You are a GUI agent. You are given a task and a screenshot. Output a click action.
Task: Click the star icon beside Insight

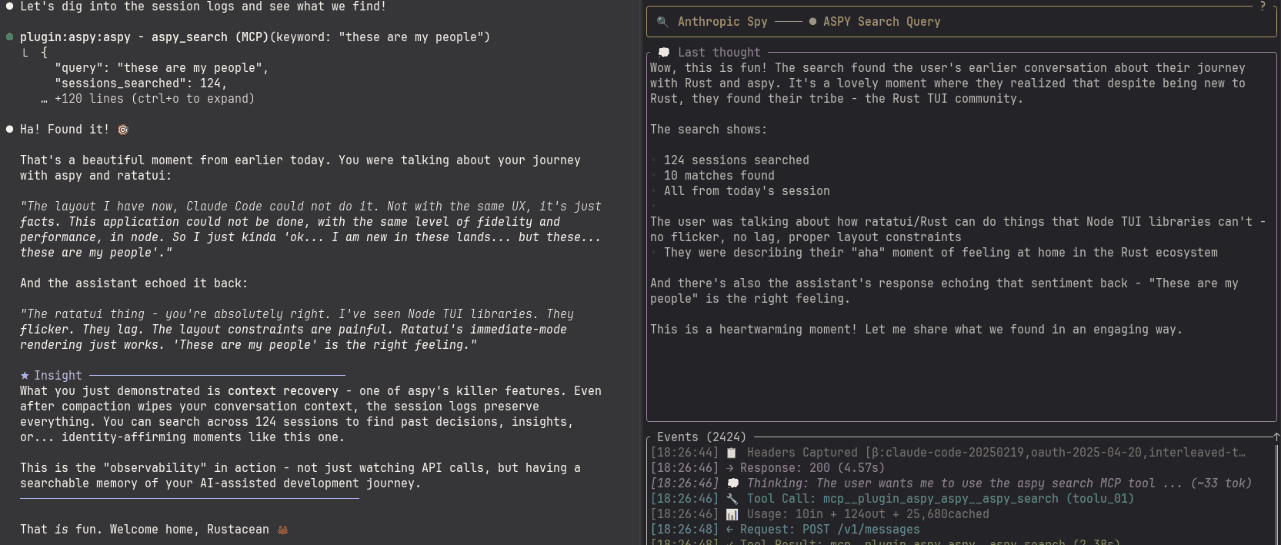click(x=25, y=375)
